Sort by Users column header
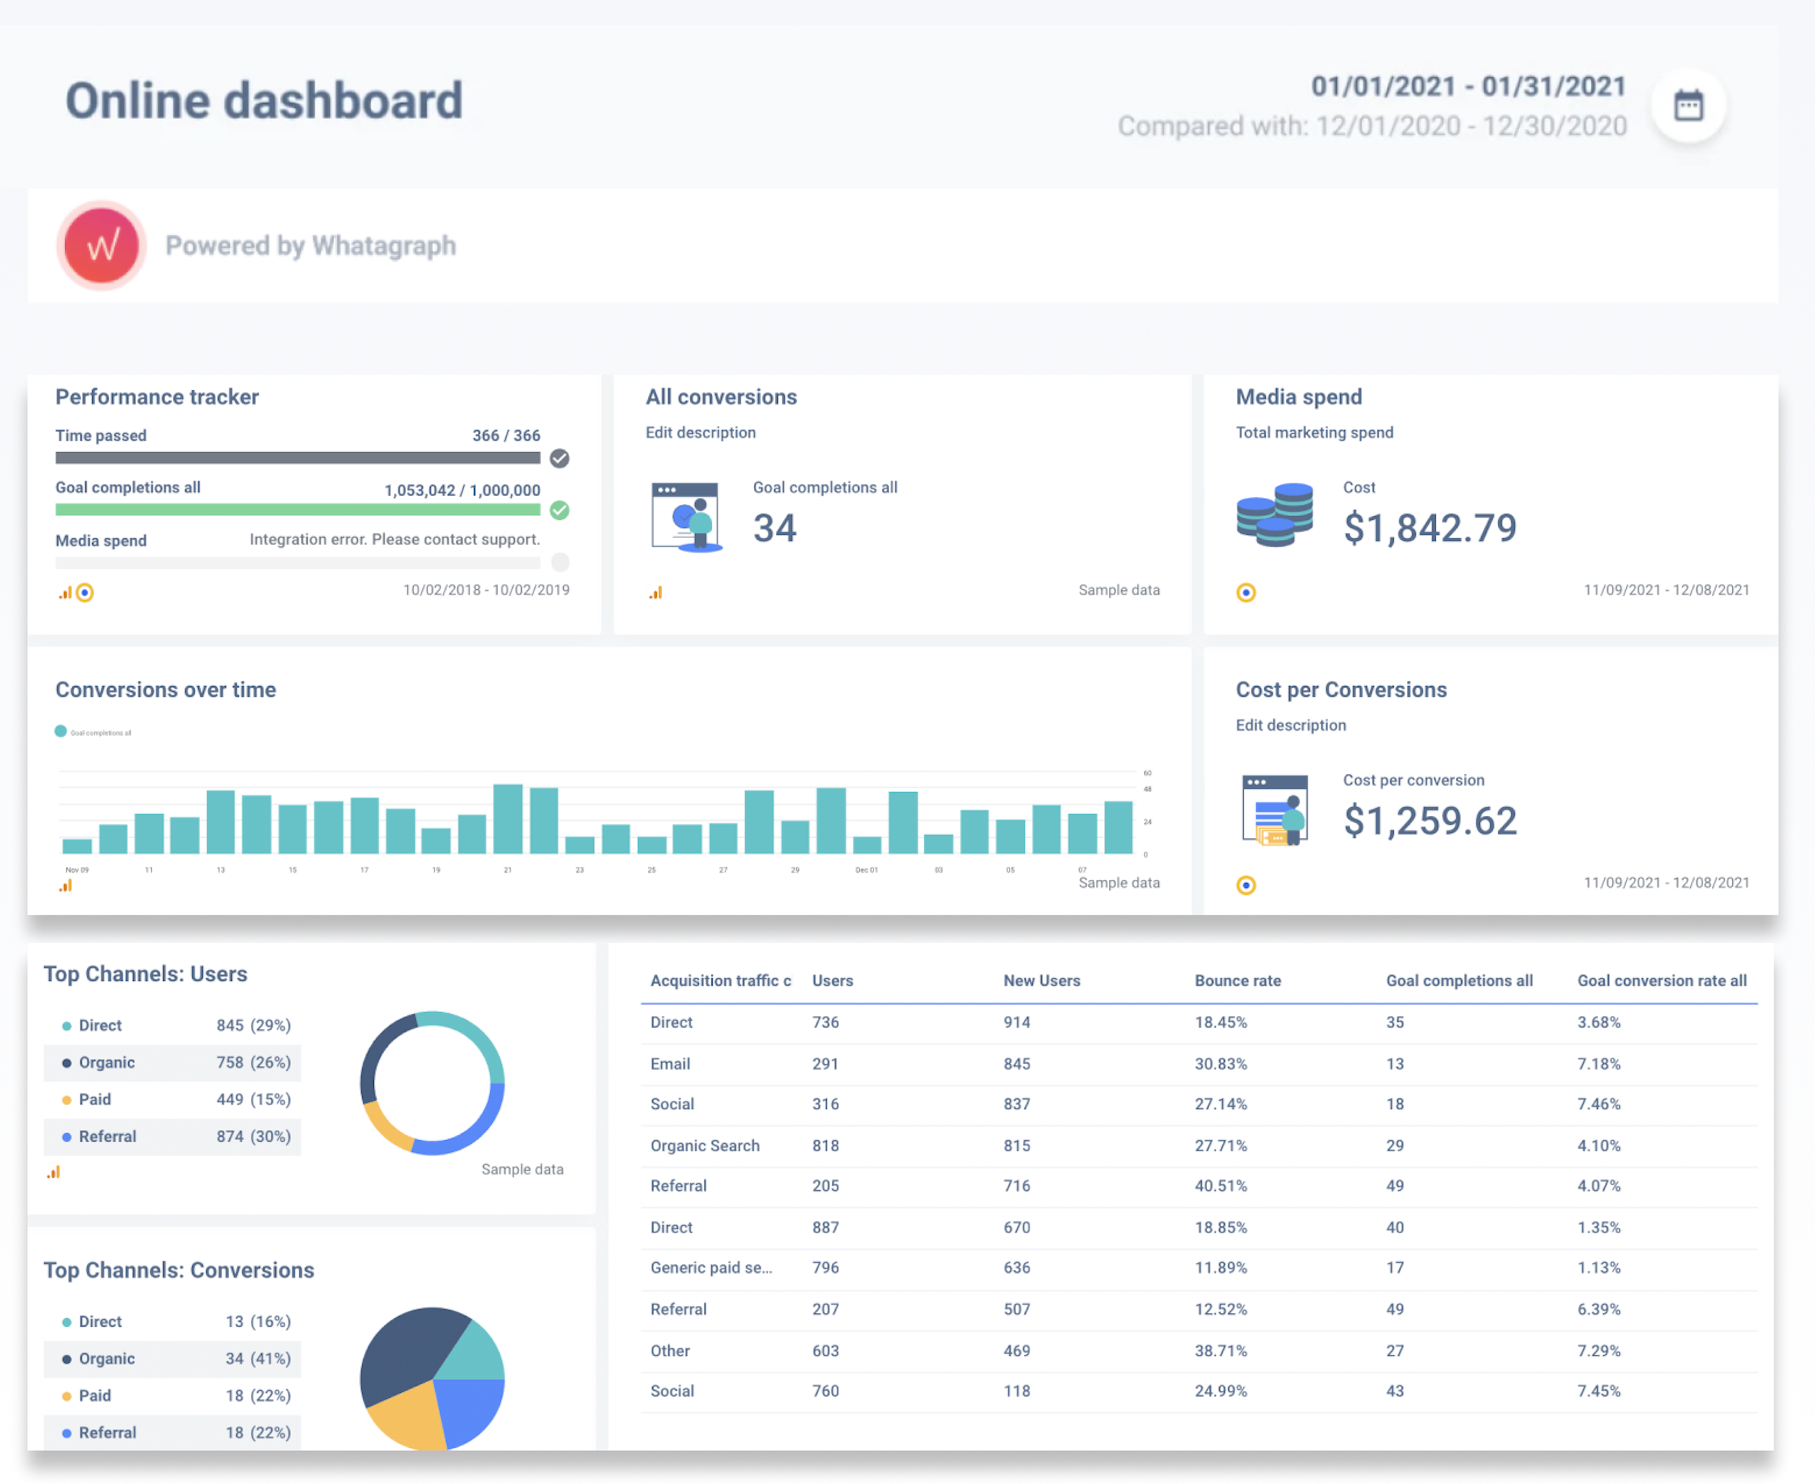 coord(832,981)
